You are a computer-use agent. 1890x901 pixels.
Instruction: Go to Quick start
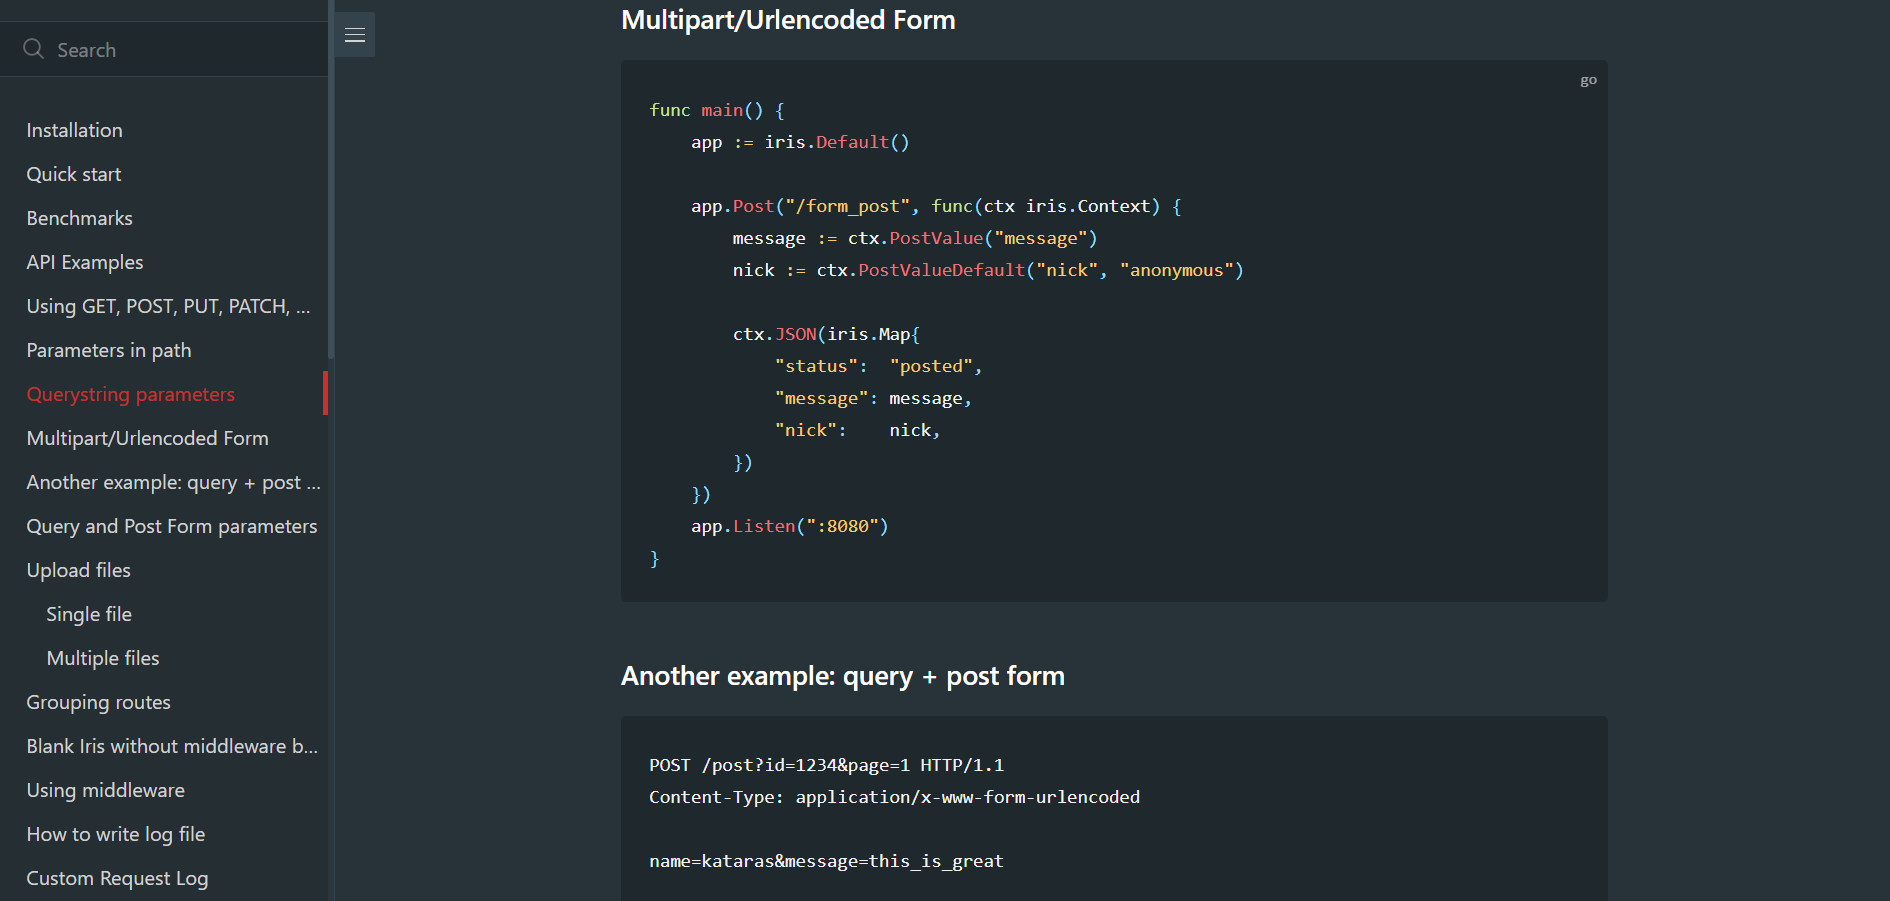pos(74,174)
